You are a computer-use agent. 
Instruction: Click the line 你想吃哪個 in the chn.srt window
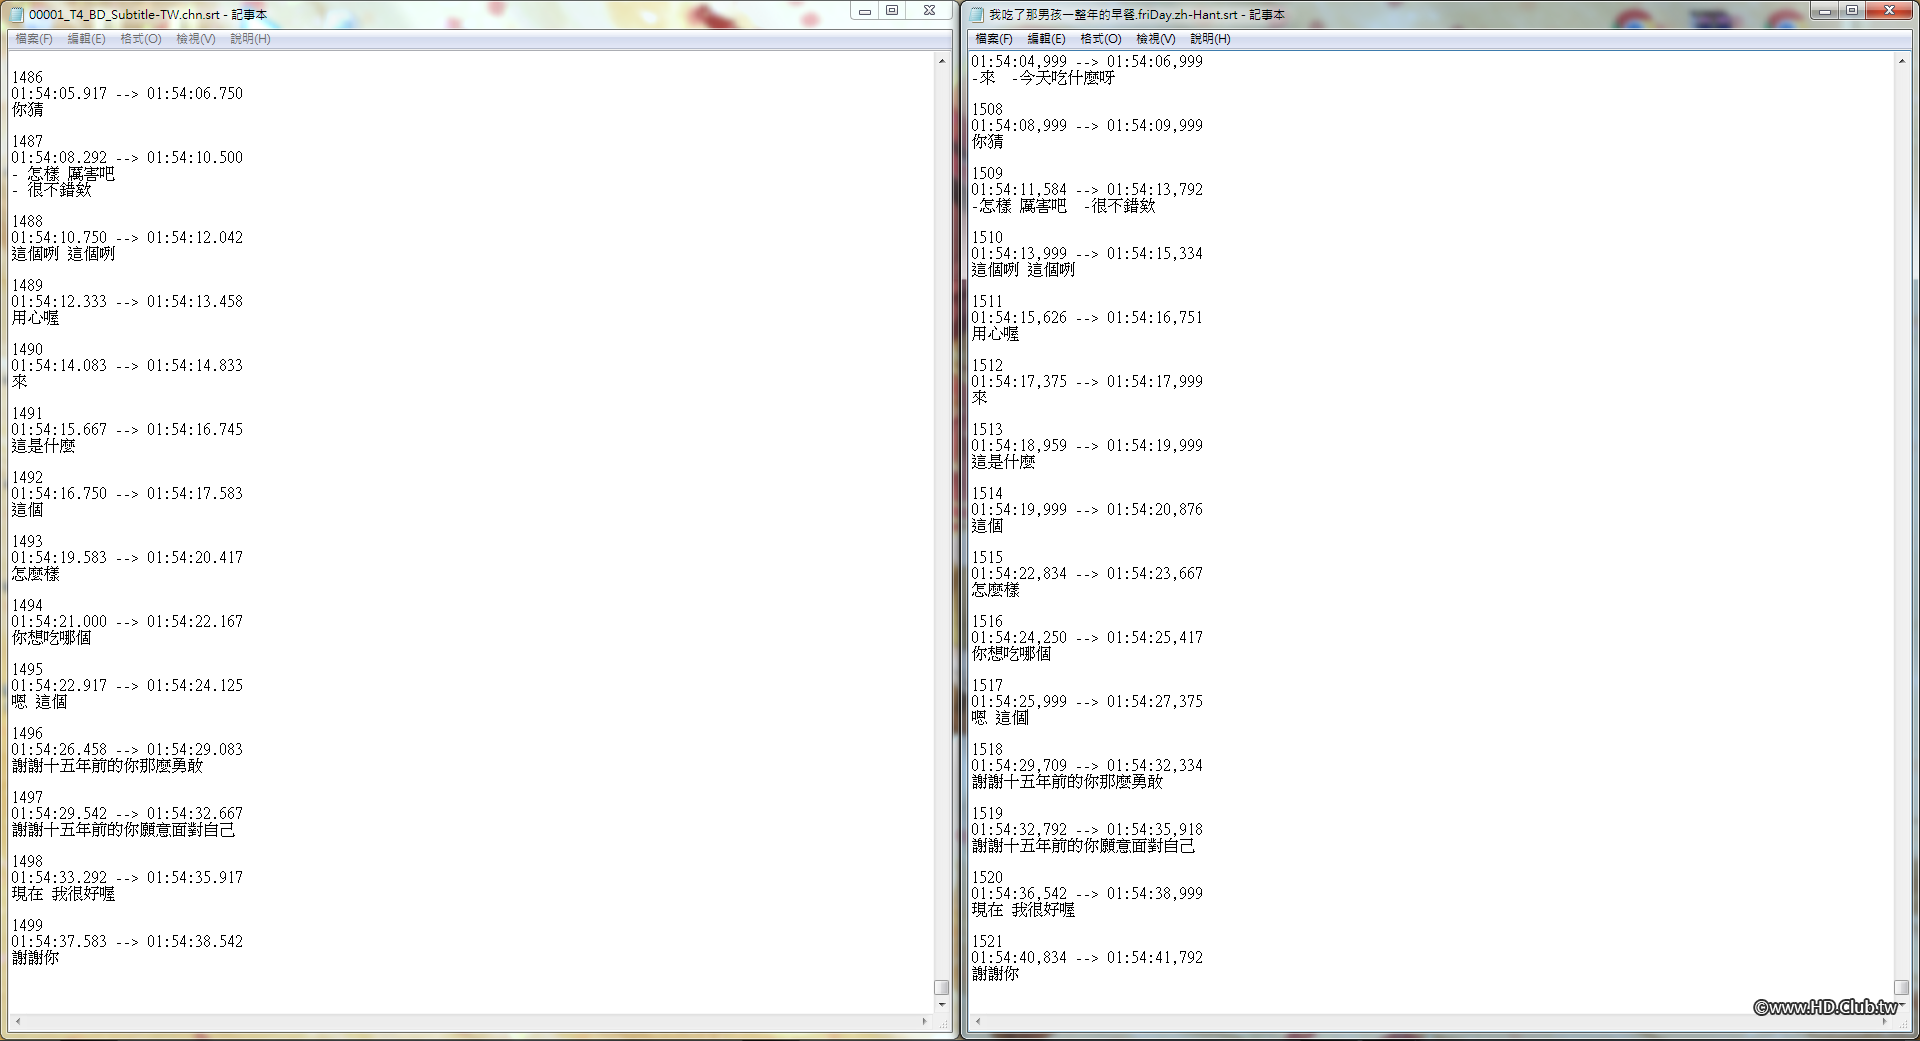coord(51,637)
